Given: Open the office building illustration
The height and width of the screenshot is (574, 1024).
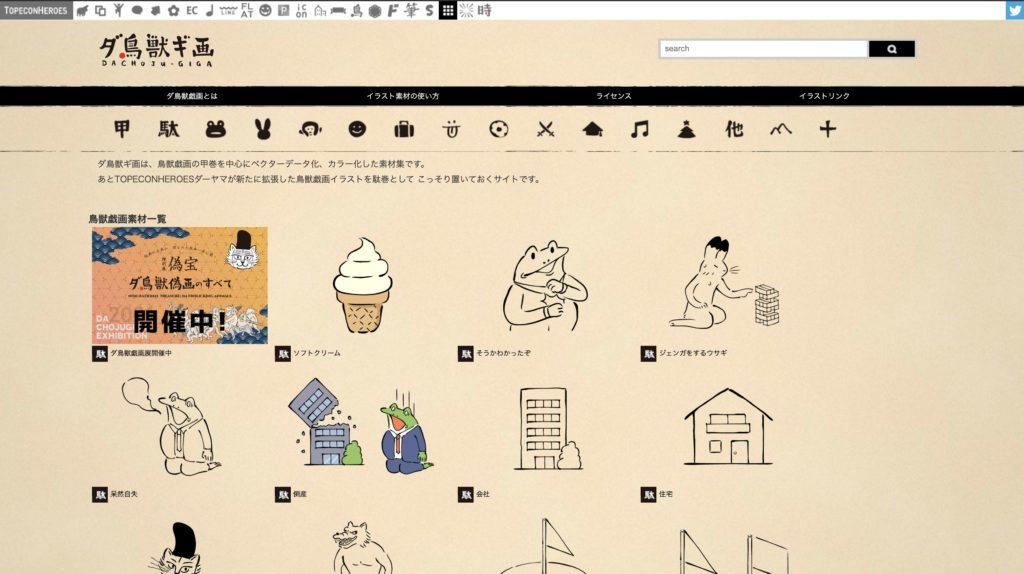Looking at the screenshot, I should tap(548, 429).
